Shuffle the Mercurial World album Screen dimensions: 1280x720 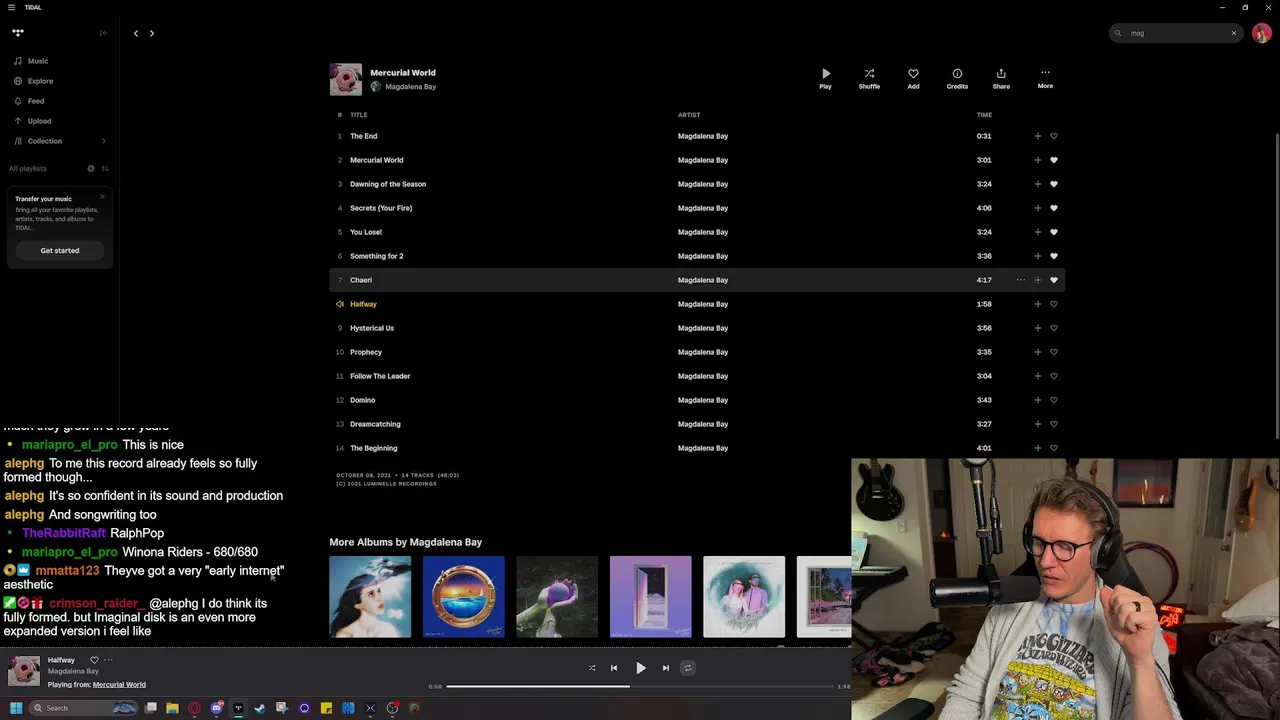869,78
